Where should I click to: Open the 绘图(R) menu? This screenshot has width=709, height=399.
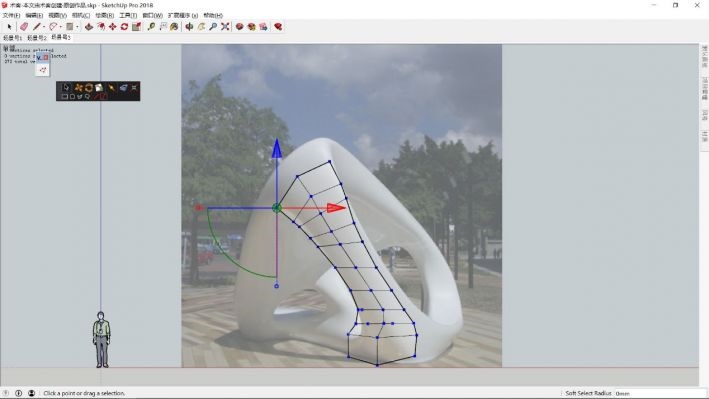[x=104, y=15]
